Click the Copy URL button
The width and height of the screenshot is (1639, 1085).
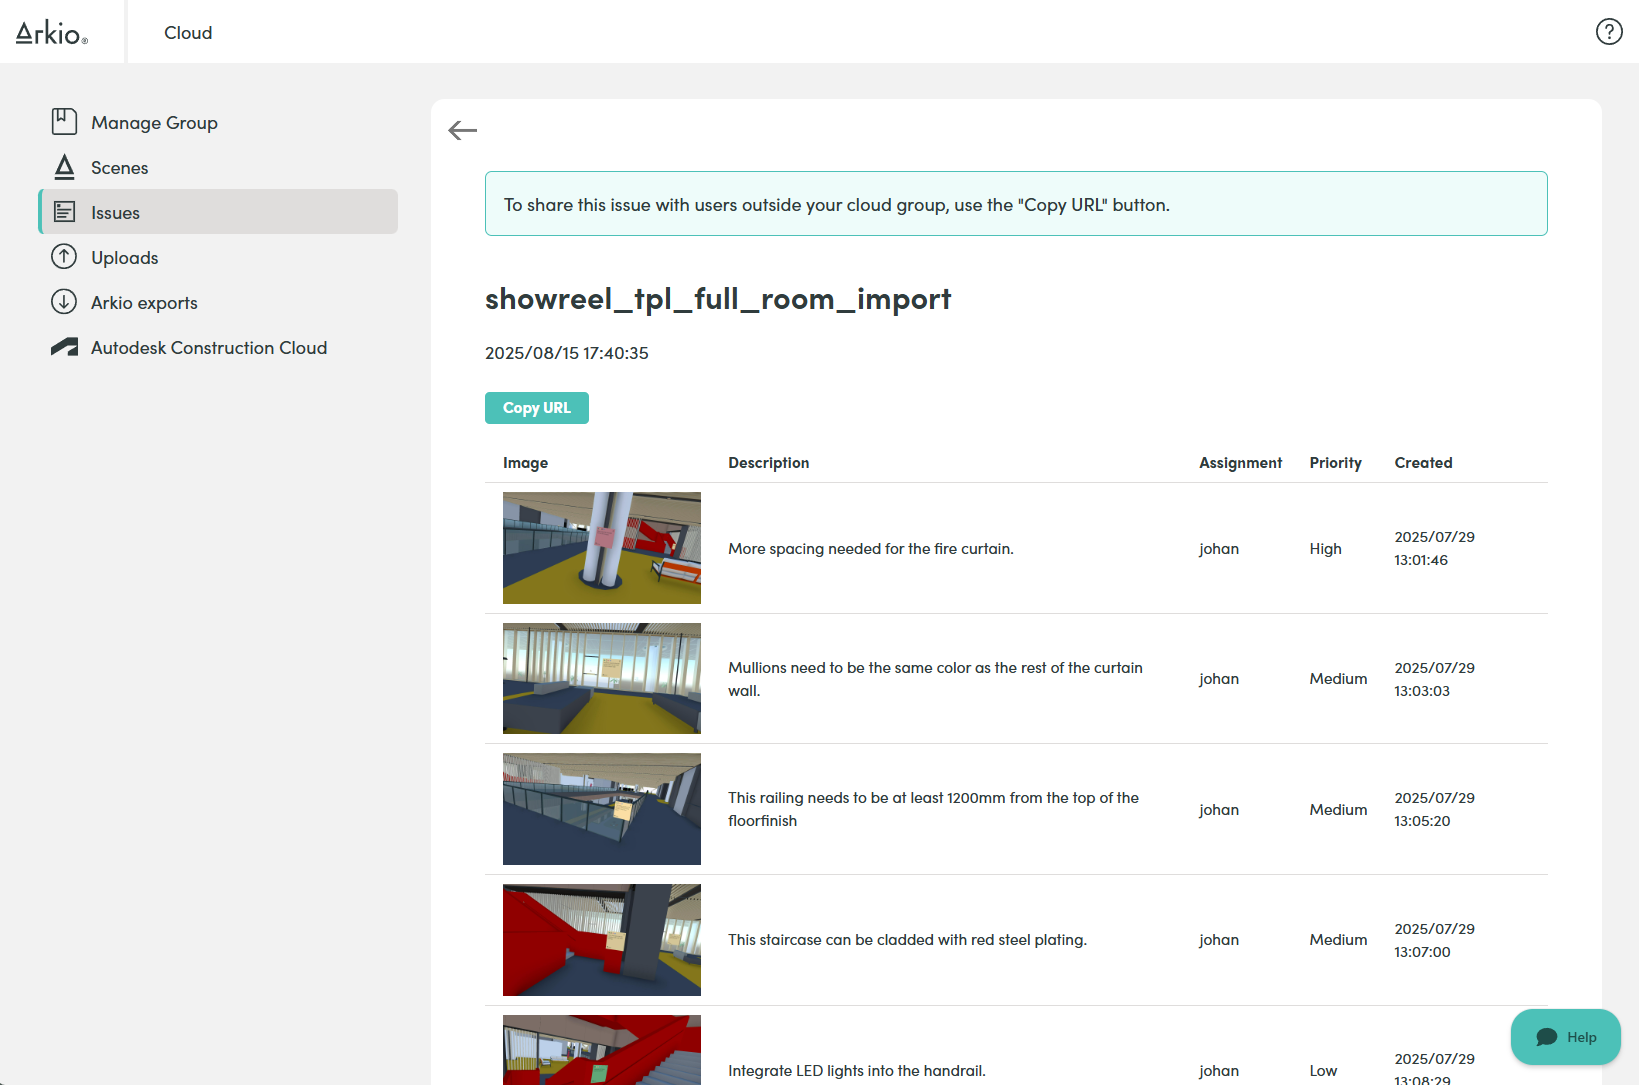click(x=536, y=407)
